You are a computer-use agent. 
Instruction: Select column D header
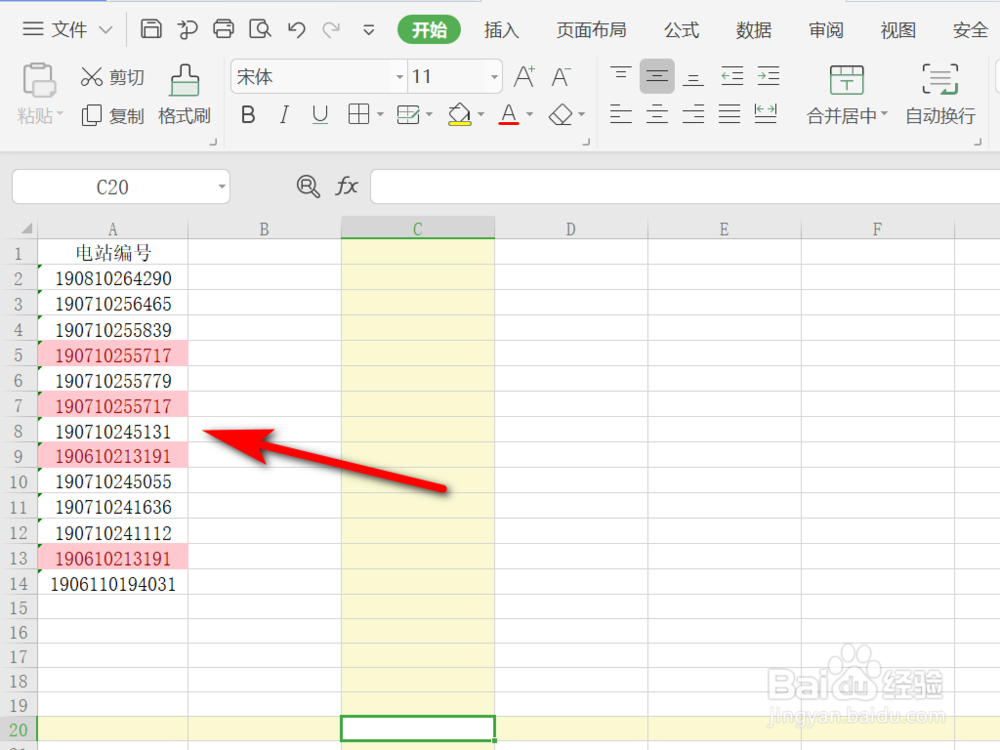click(571, 228)
